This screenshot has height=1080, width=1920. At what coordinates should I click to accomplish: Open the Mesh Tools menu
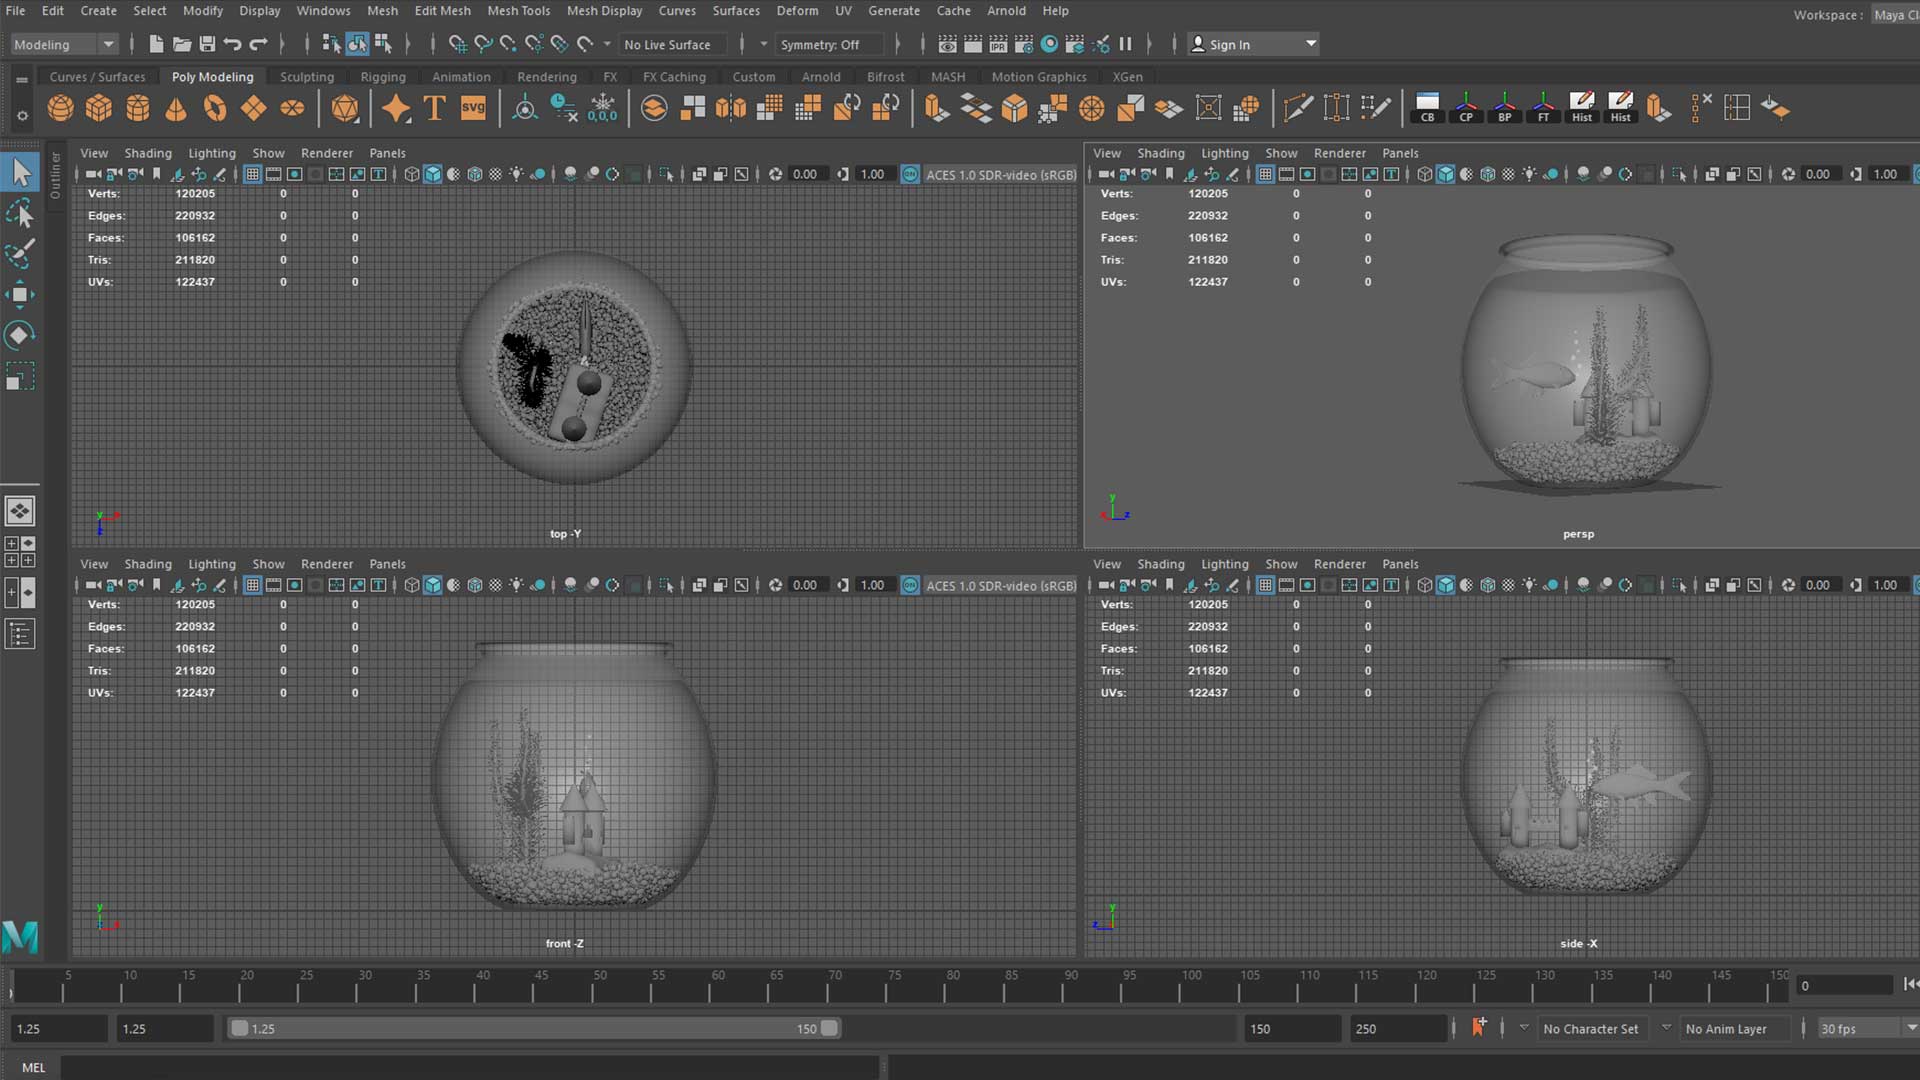[x=518, y=11]
